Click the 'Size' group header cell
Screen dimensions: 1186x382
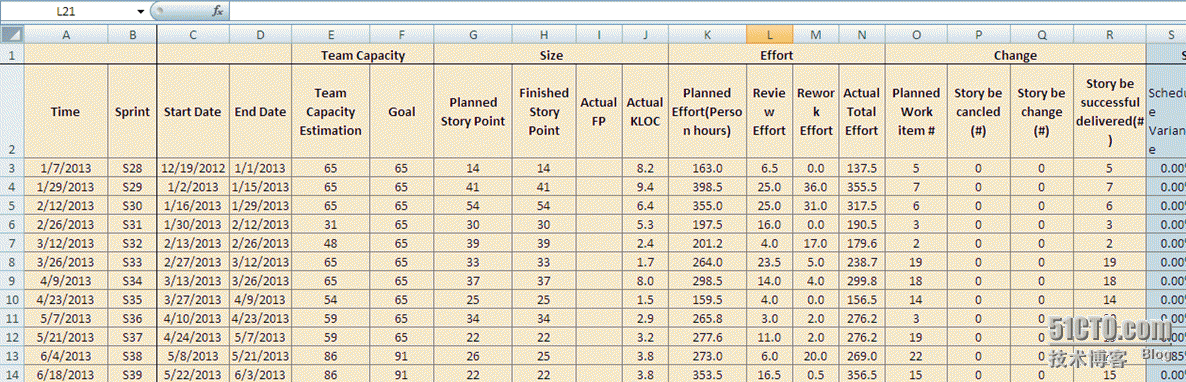click(551, 55)
